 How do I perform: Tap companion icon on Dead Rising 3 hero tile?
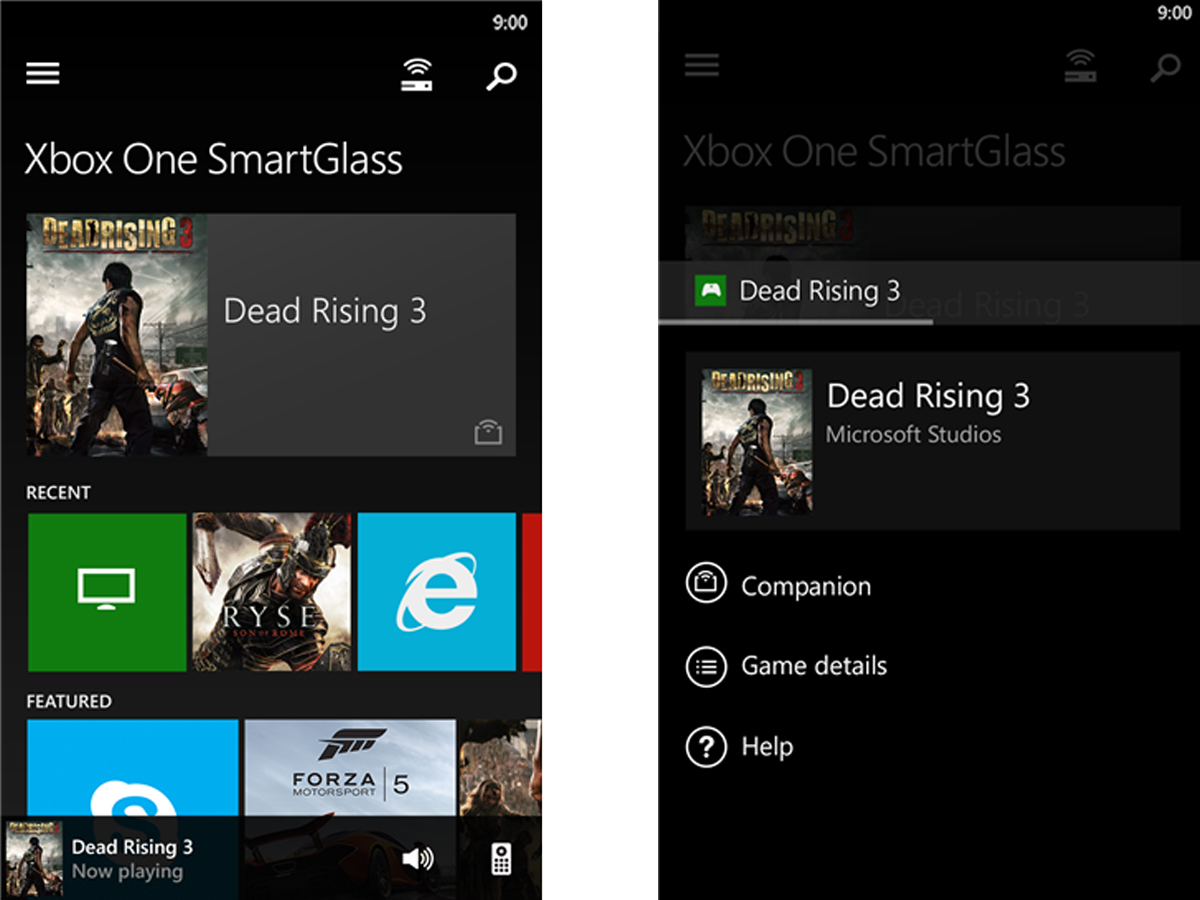488,432
